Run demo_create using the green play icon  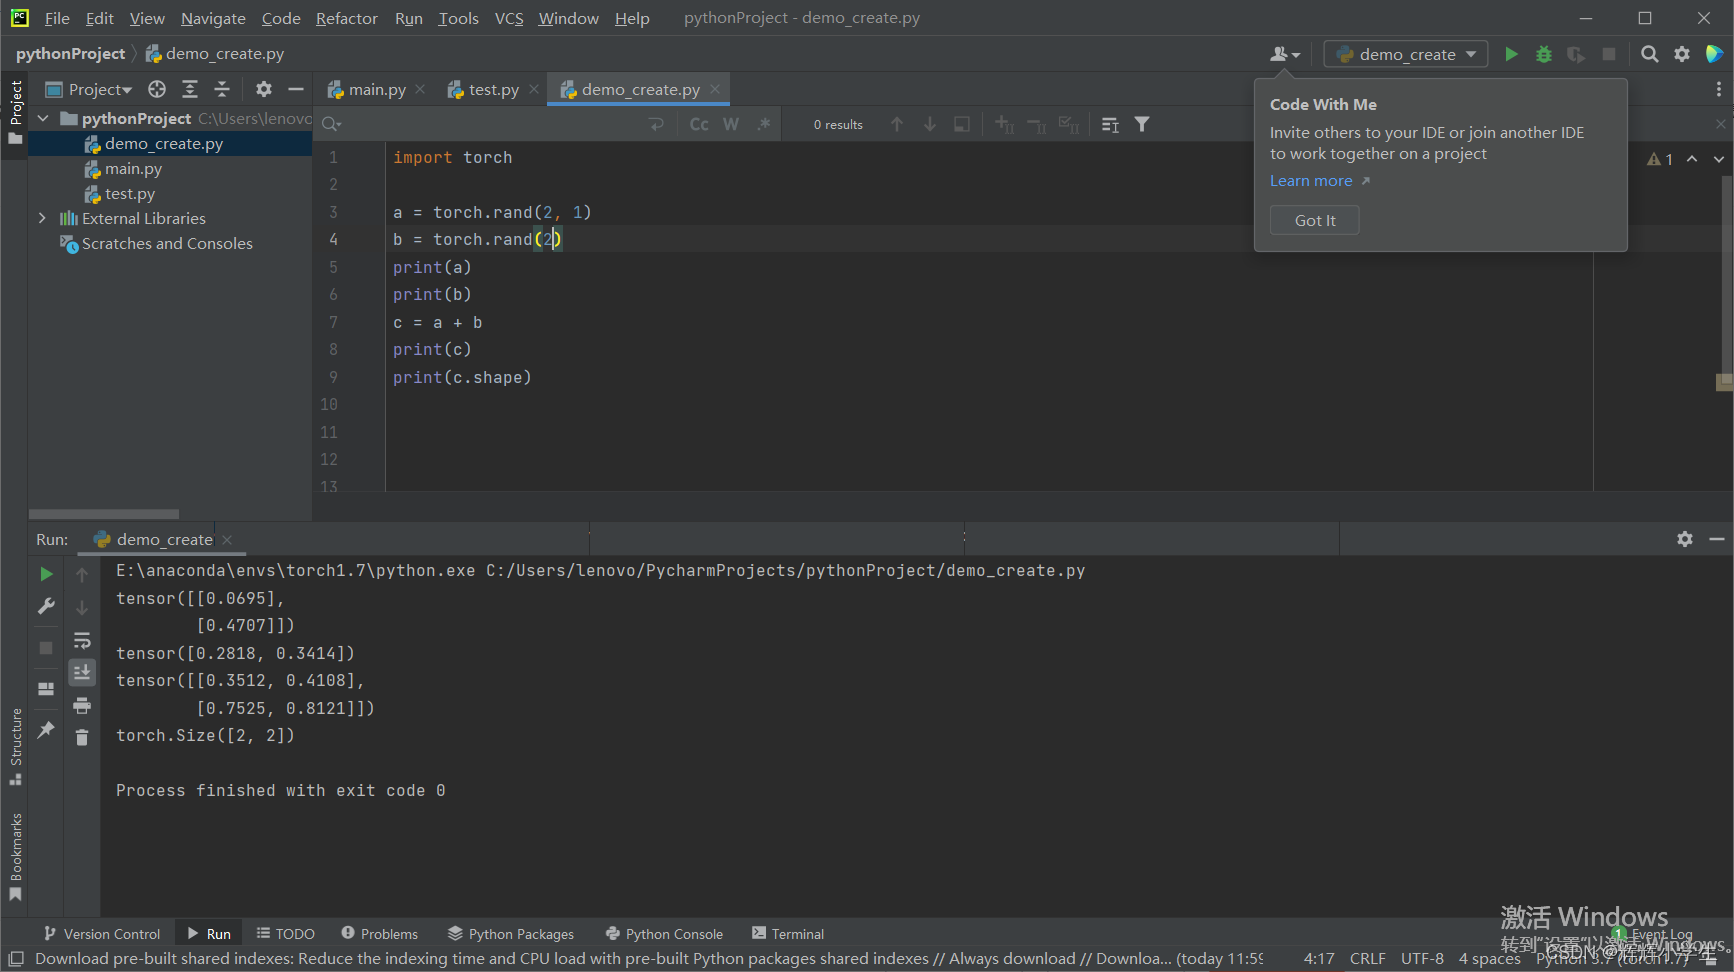tap(1511, 54)
